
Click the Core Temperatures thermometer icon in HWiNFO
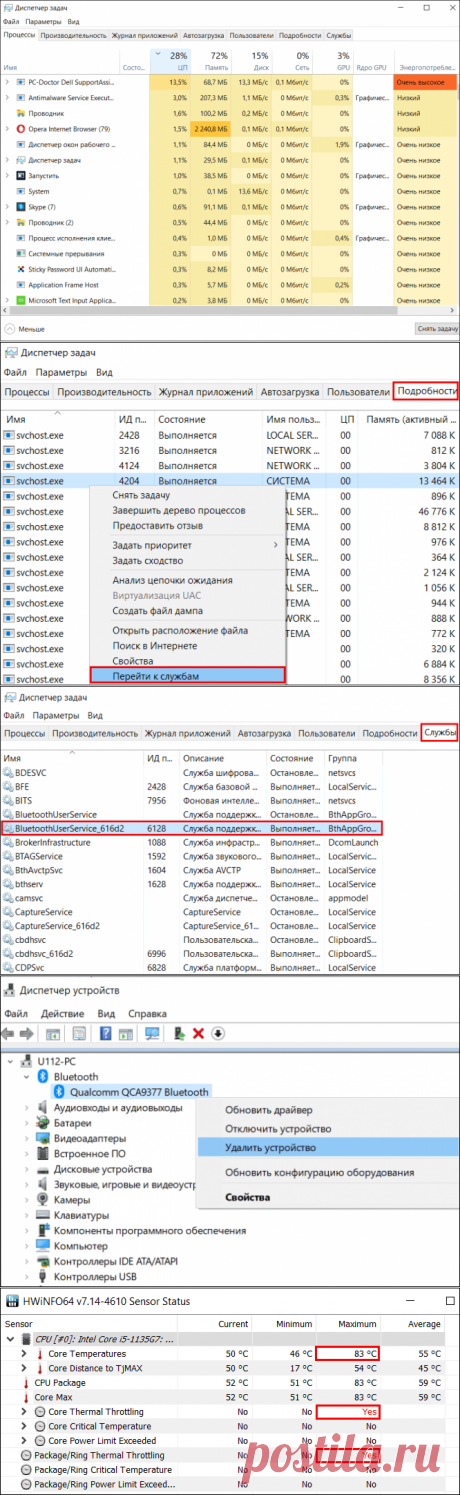click(x=41, y=1353)
